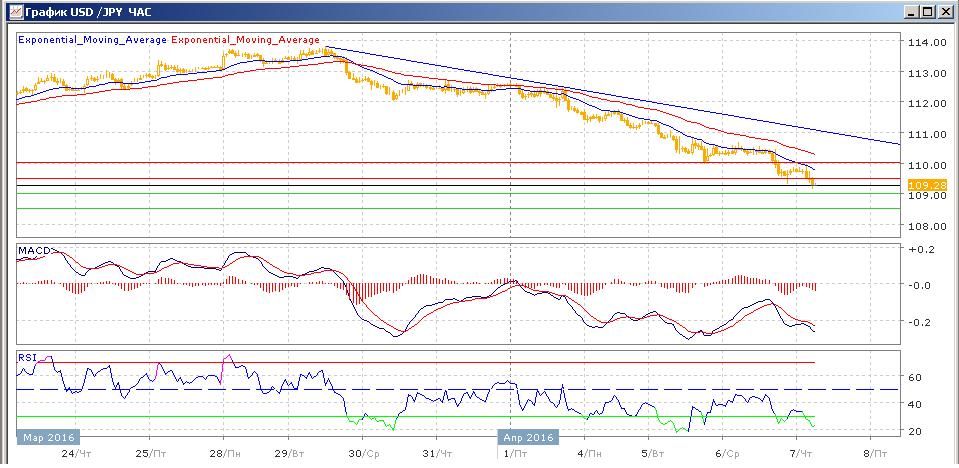Viewport: 959px width, 468px height.
Task: Click the Apr 2016 month marker
Action: (x=529, y=437)
